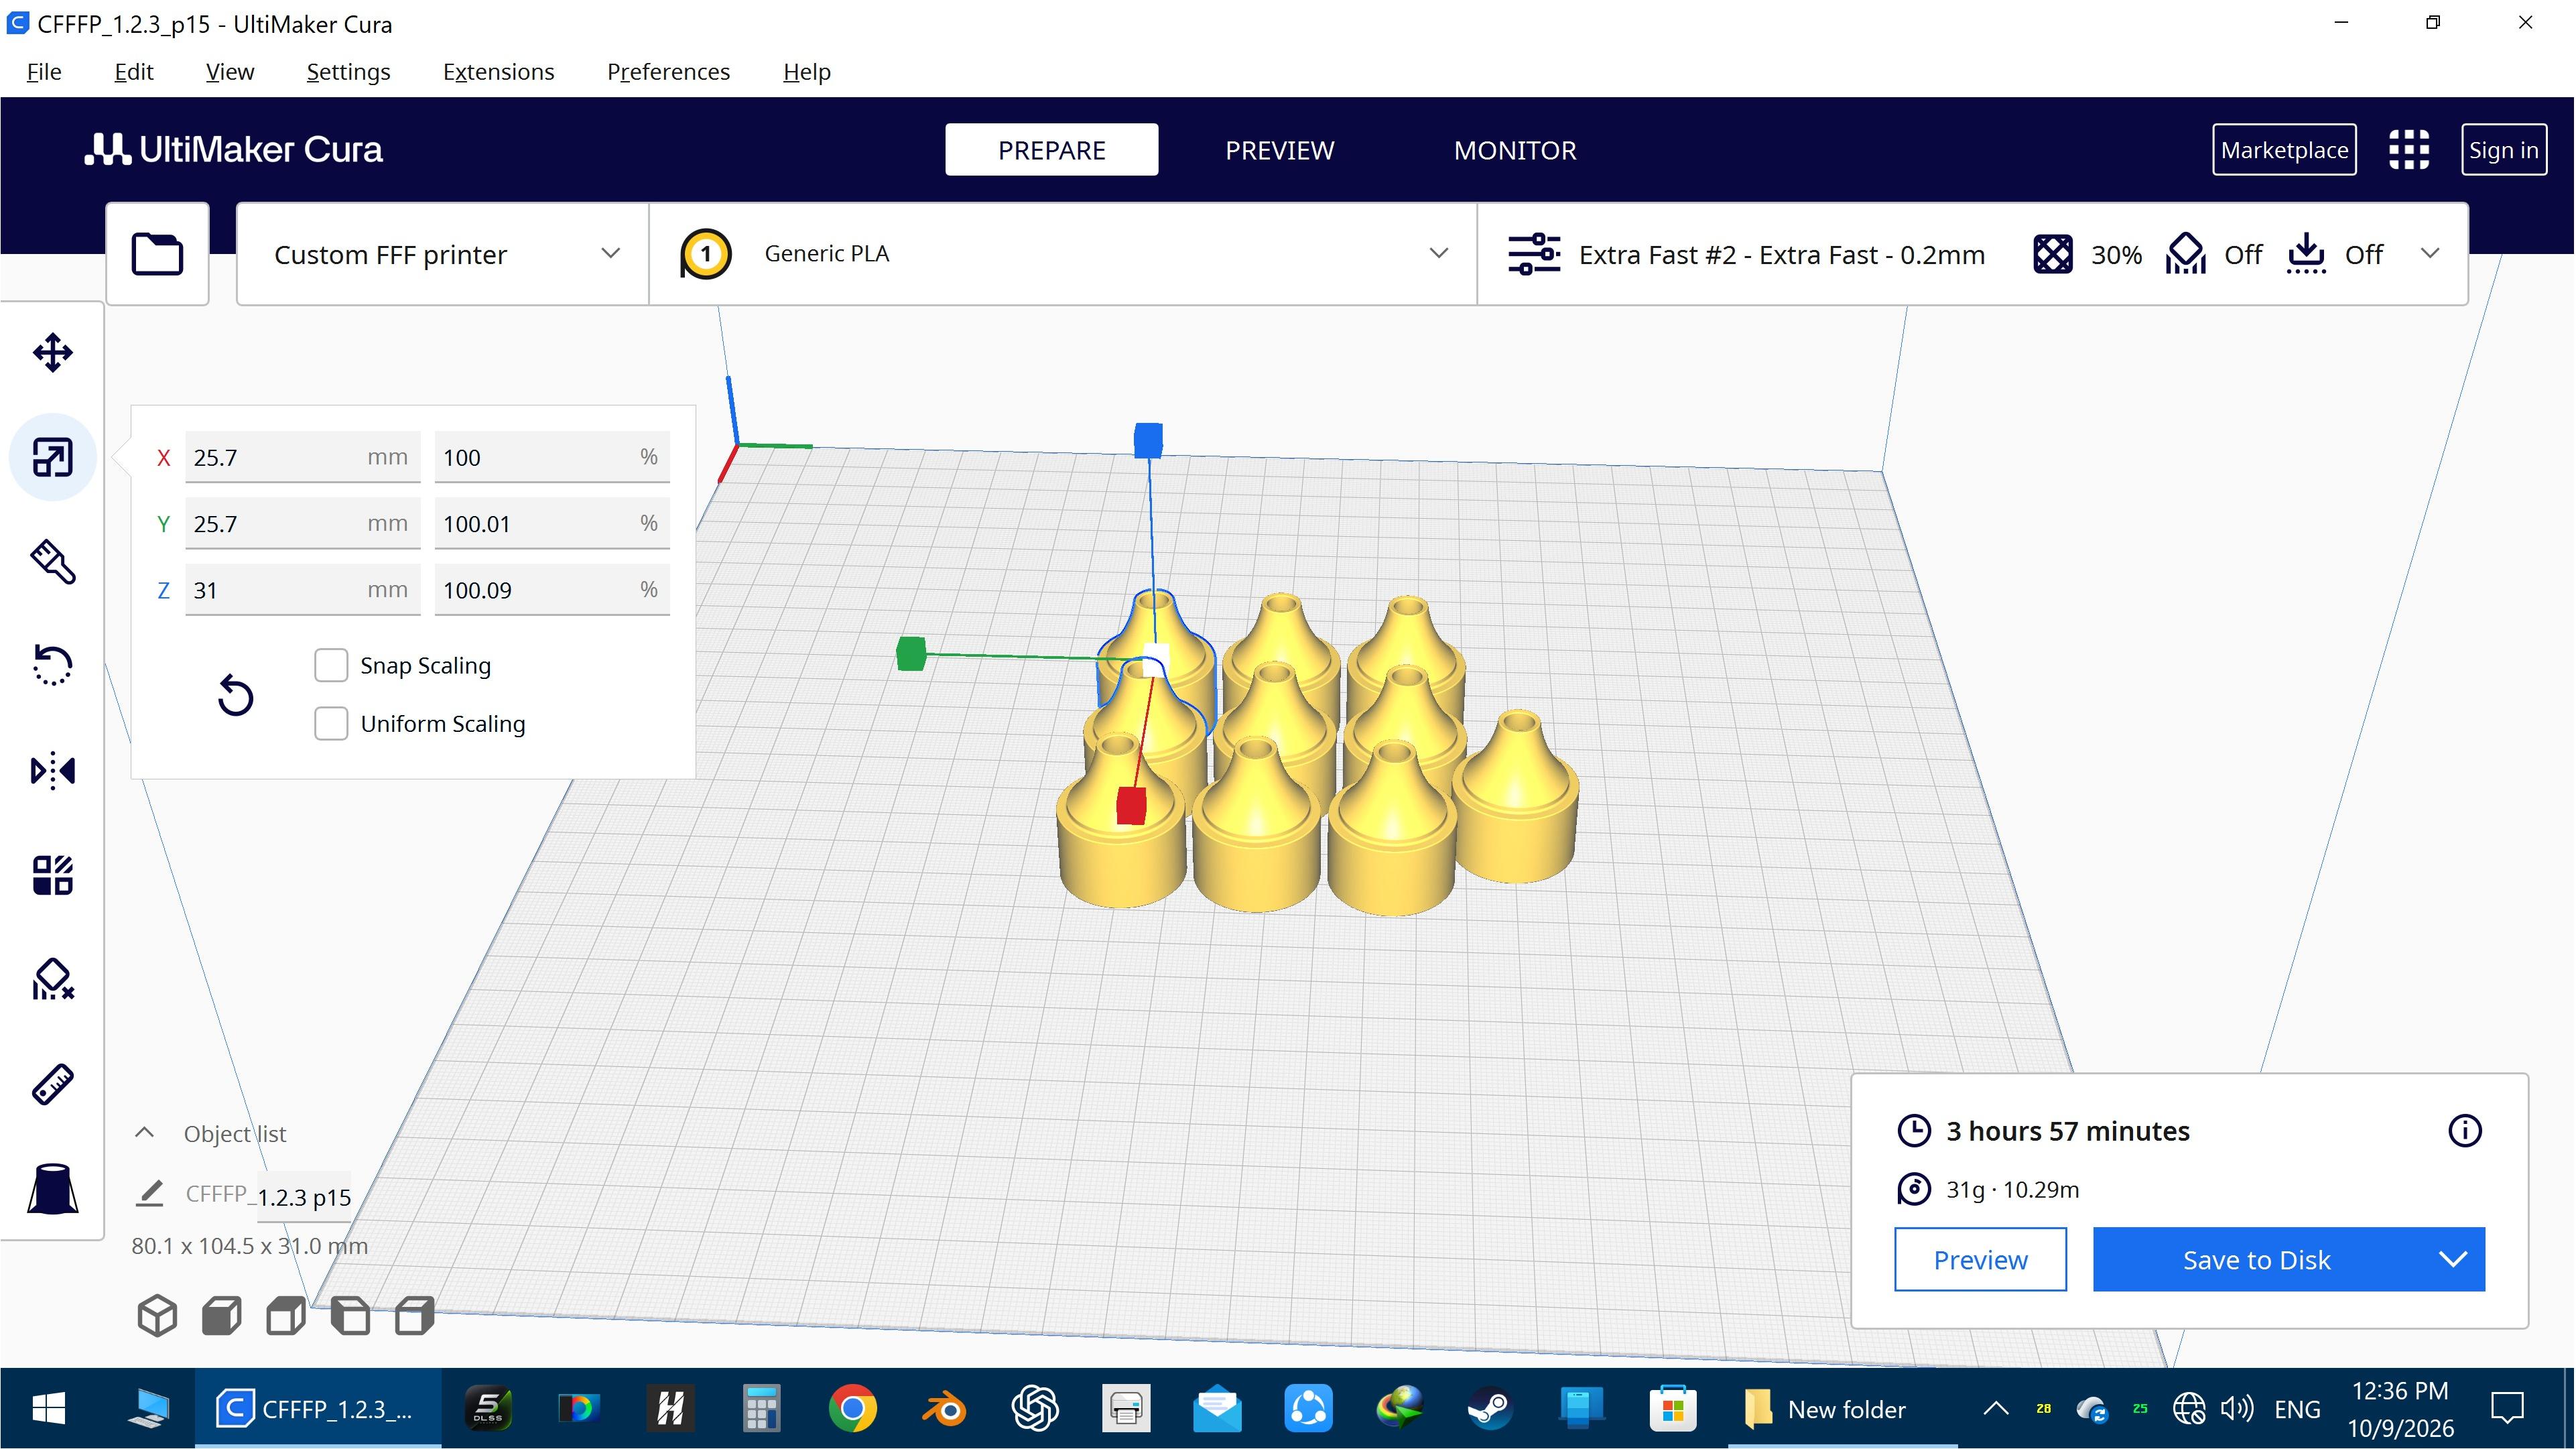Enable Uniform Scaling checkbox
Screen dimensions: 2576x1449
pos(331,723)
